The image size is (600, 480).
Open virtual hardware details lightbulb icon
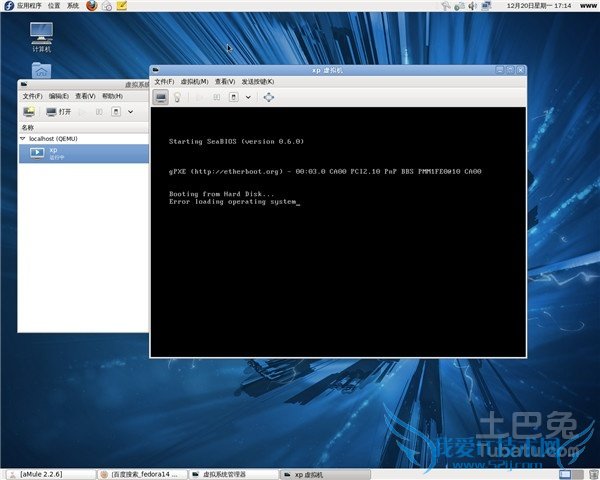[x=177, y=97]
